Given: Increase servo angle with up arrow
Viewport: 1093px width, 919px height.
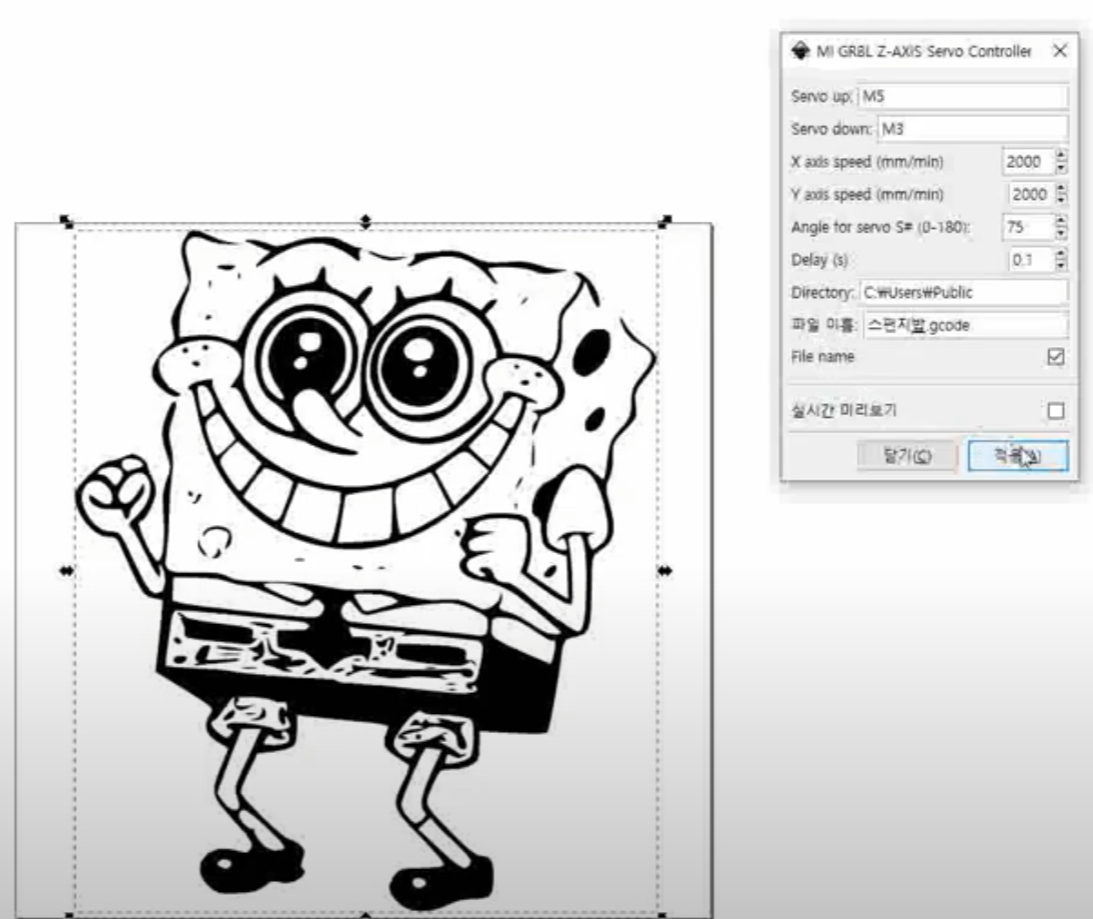Looking at the screenshot, I should [x=1061, y=221].
